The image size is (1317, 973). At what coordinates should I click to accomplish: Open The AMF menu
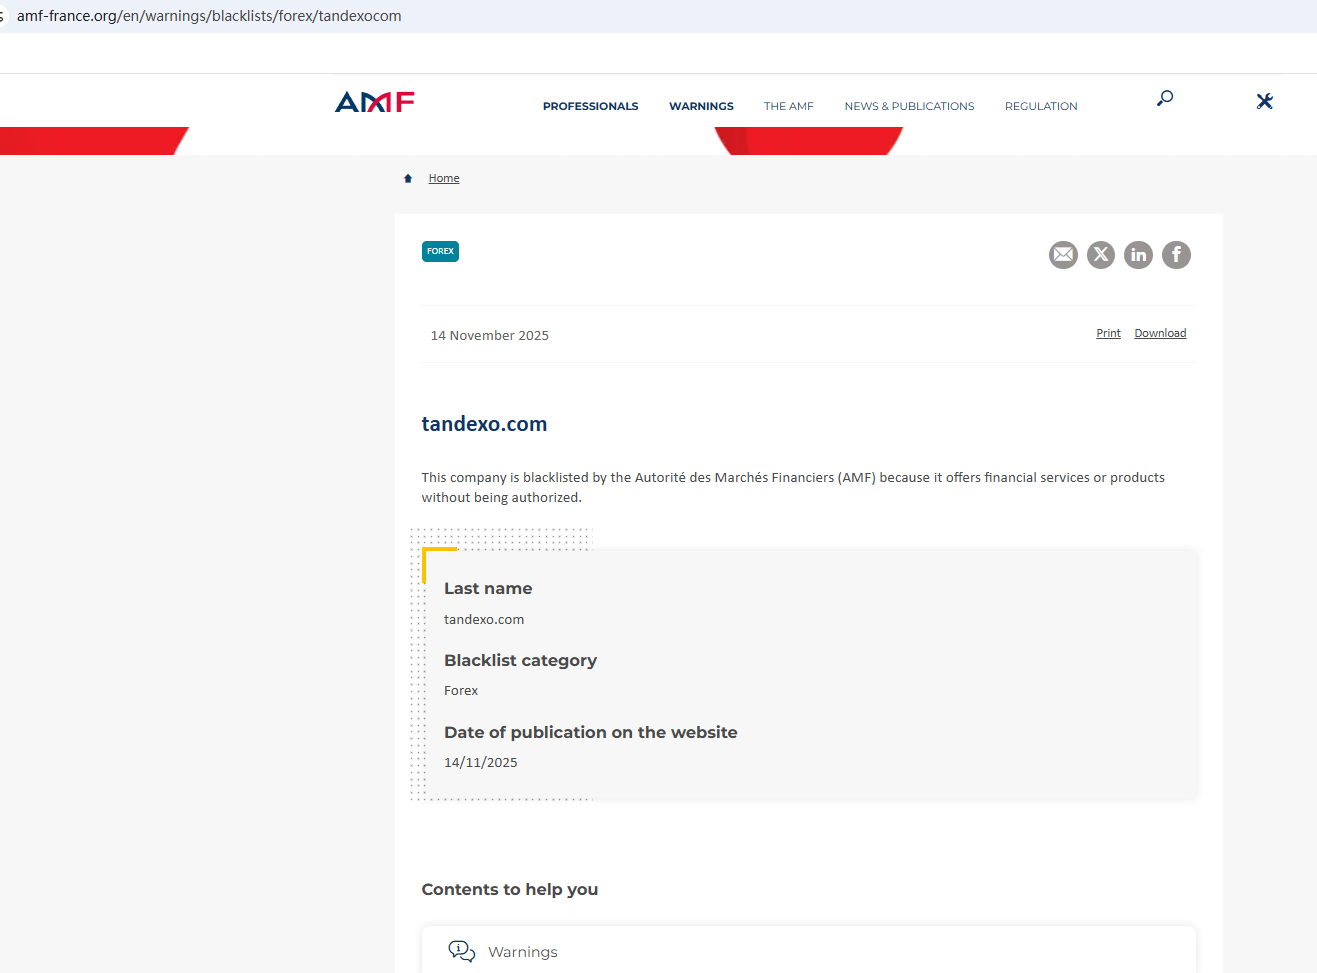[x=789, y=106]
